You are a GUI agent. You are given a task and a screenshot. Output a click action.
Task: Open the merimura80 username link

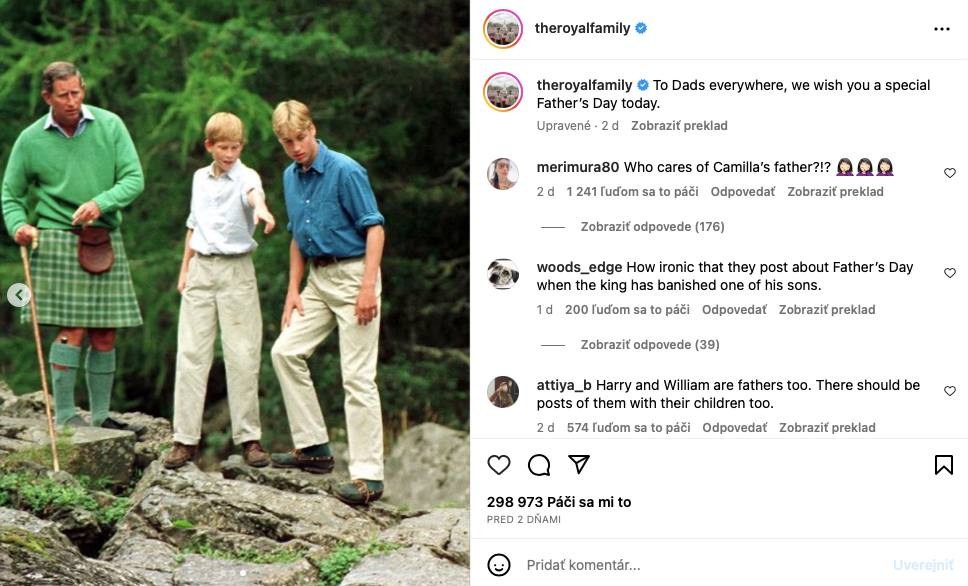[578, 166]
